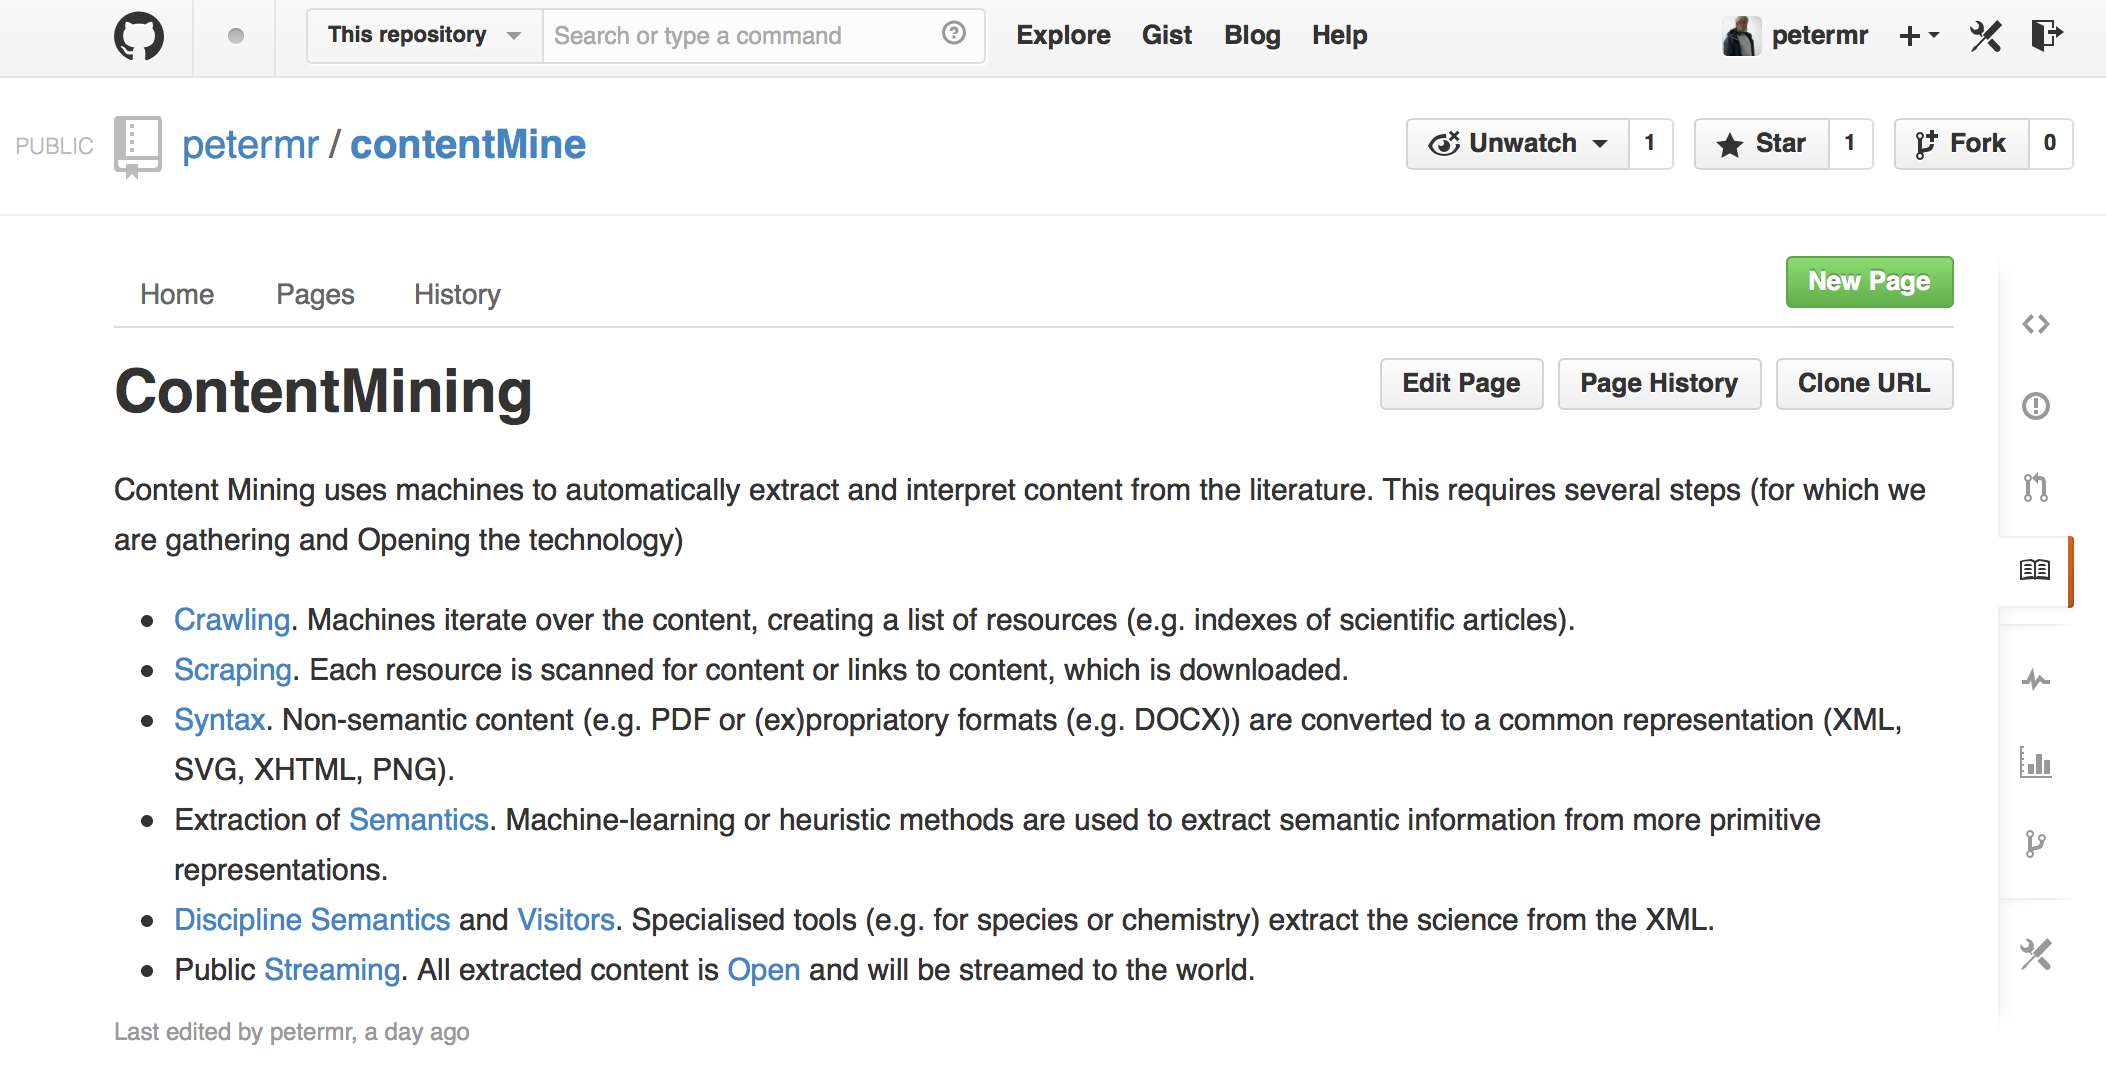Toggle Star on this repository
Image resolution: width=2106 pixels, height=1090 pixels.
click(x=1762, y=144)
